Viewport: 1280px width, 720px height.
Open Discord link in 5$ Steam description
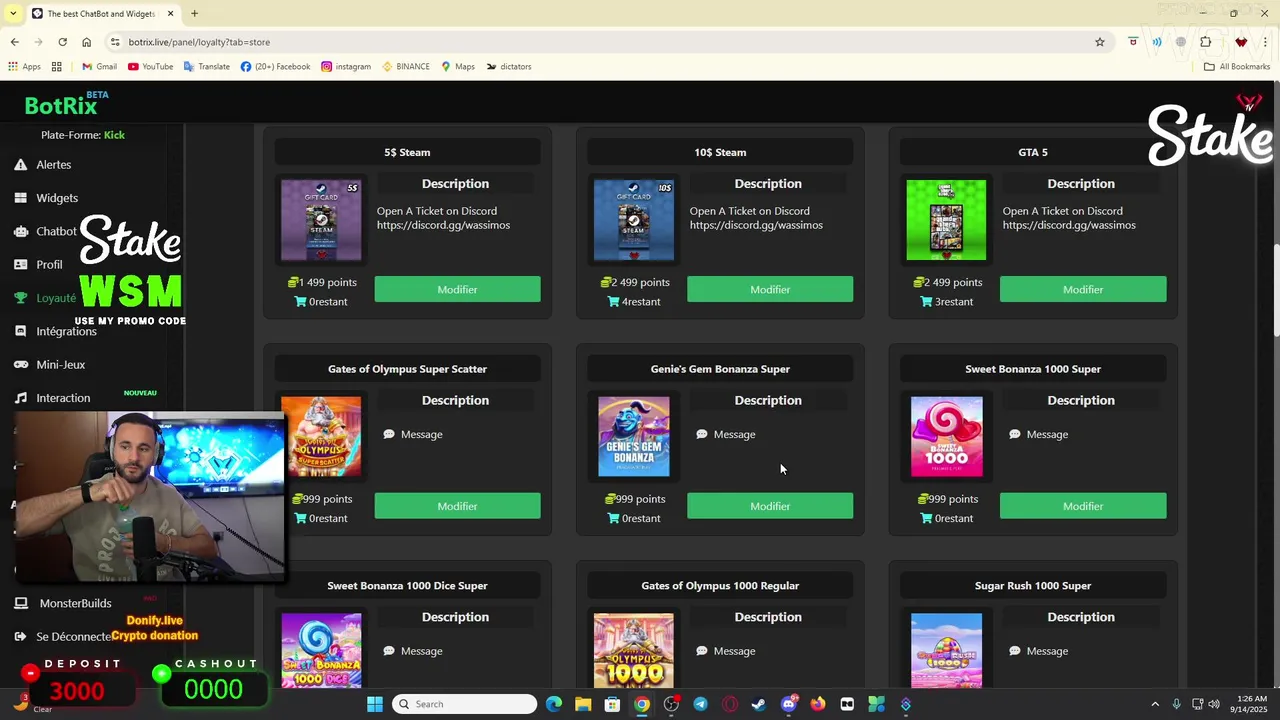pyautogui.click(x=443, y=225)
